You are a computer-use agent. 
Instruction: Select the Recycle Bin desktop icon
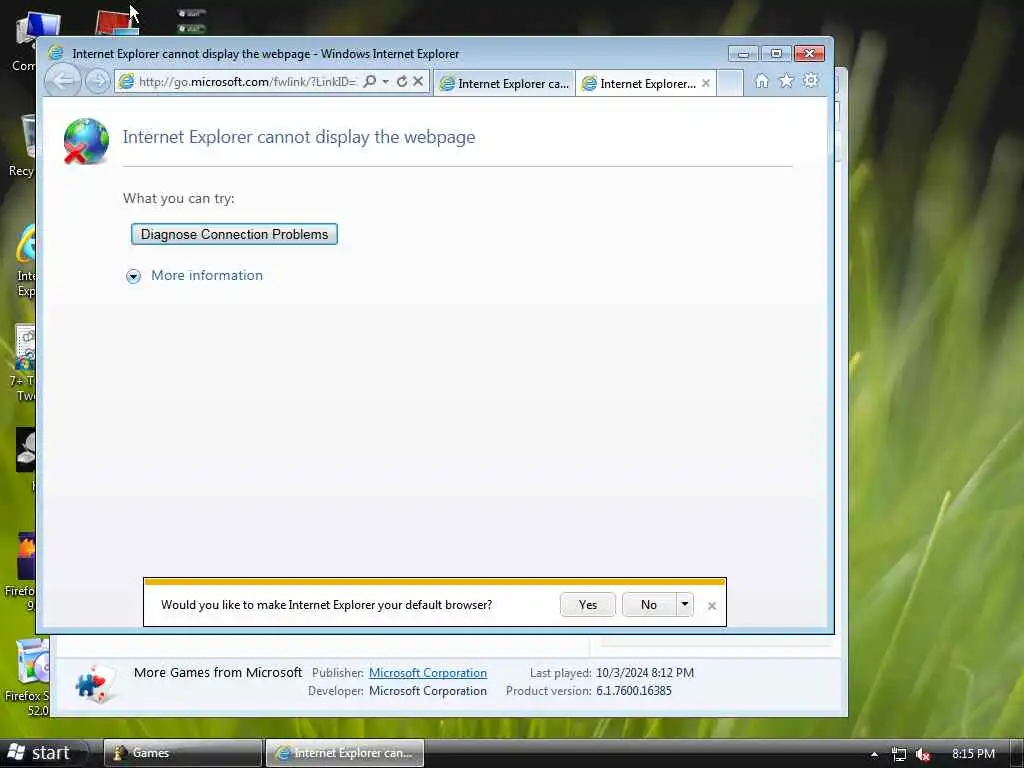[23, 145]
